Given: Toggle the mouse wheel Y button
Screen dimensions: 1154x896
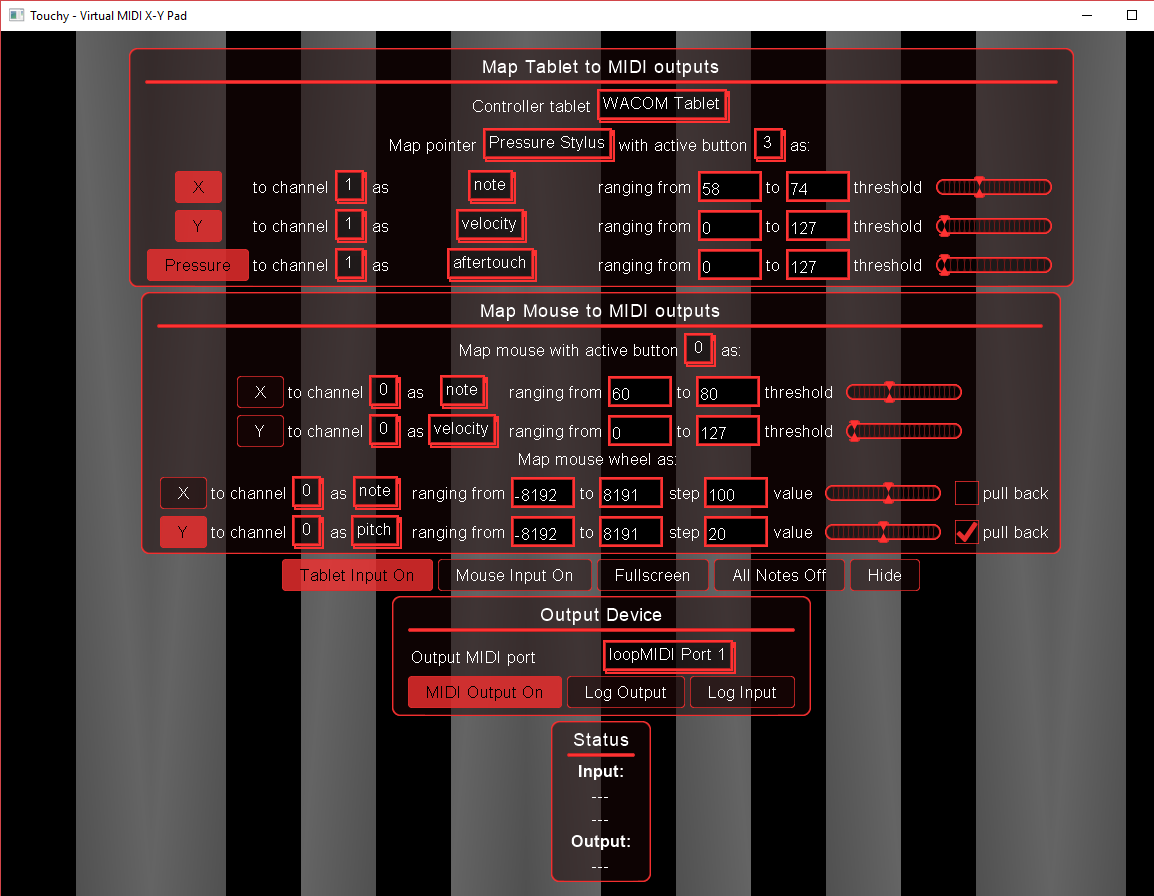Looking at the screenshot, I should [x=183, y=532].
